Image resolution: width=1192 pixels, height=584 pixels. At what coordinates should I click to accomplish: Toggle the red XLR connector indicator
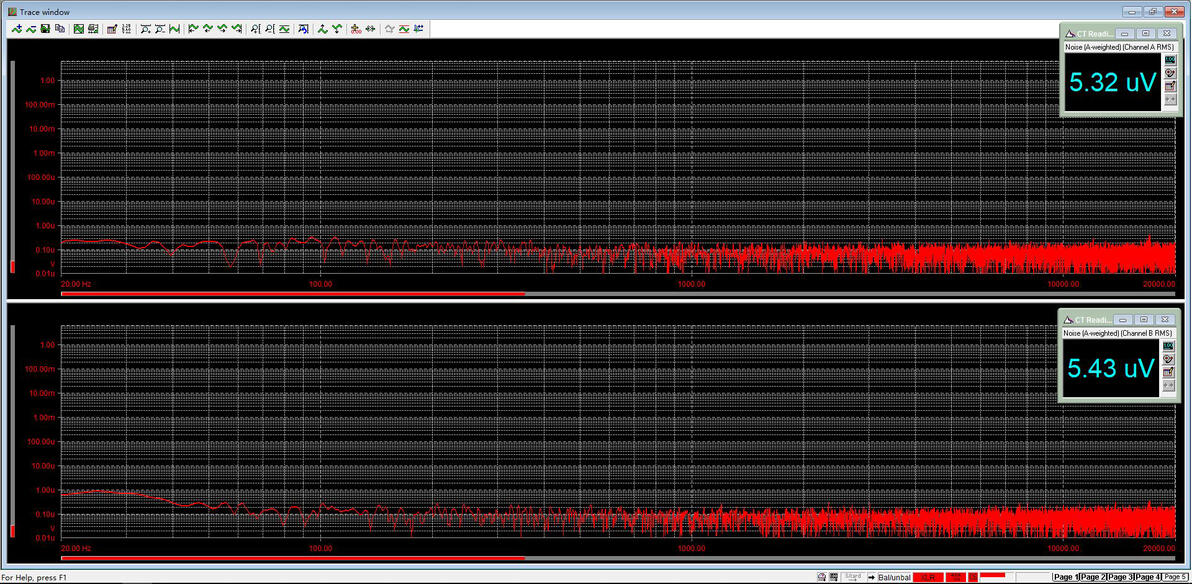point(928,577)
